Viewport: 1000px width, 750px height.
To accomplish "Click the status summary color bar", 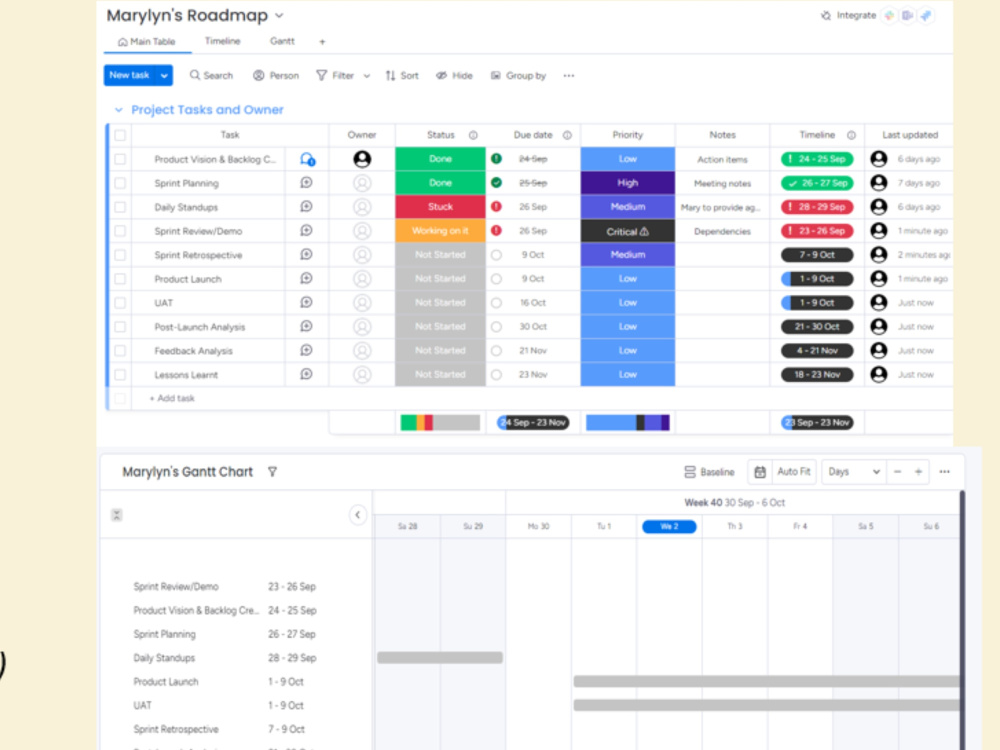I will pyautogui.click(x=440, y=422).
